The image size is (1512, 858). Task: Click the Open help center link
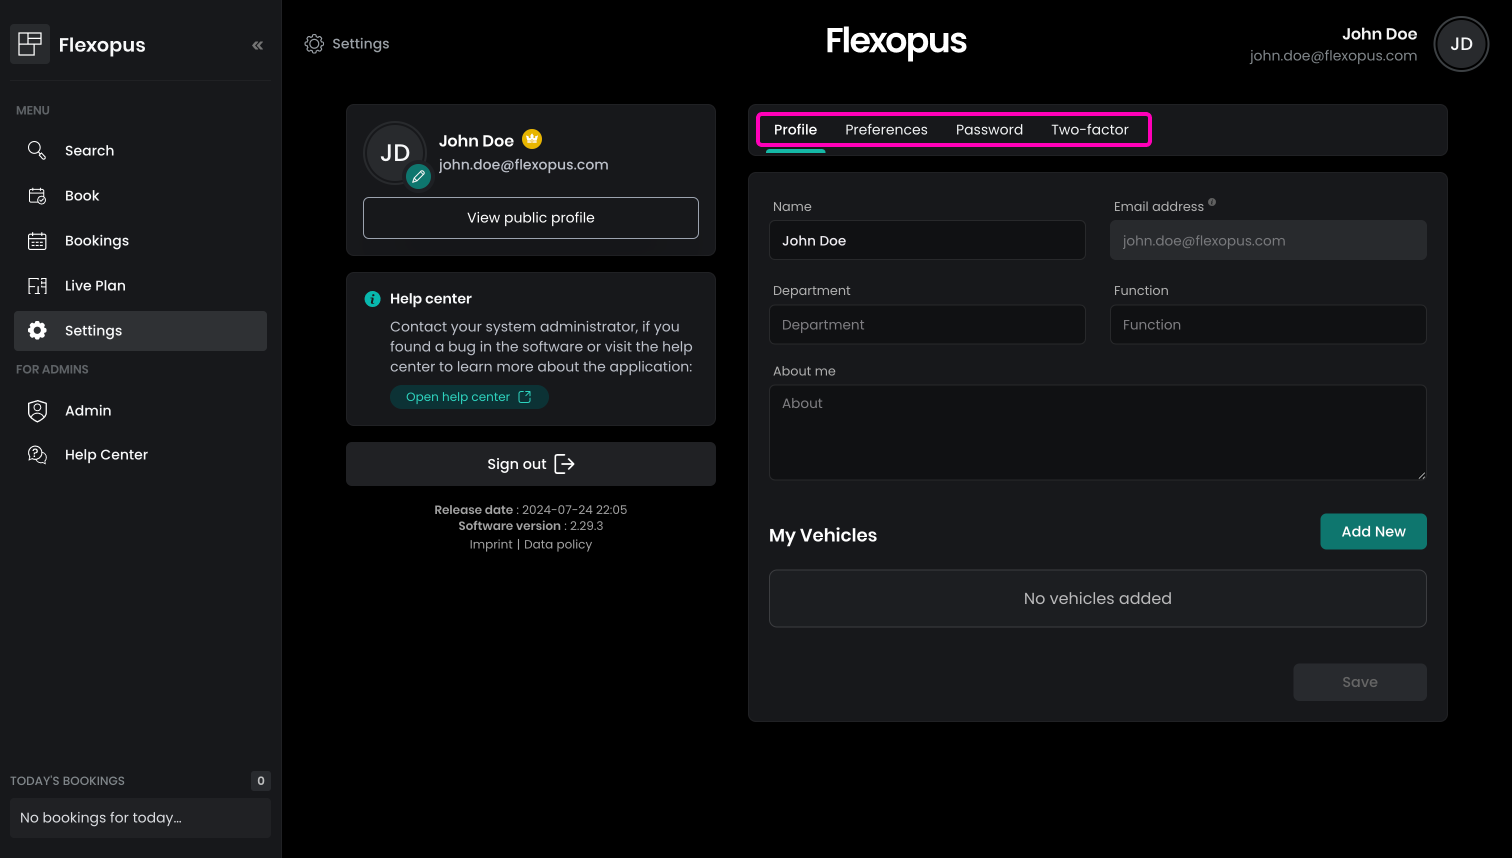[x=468, y=397]
